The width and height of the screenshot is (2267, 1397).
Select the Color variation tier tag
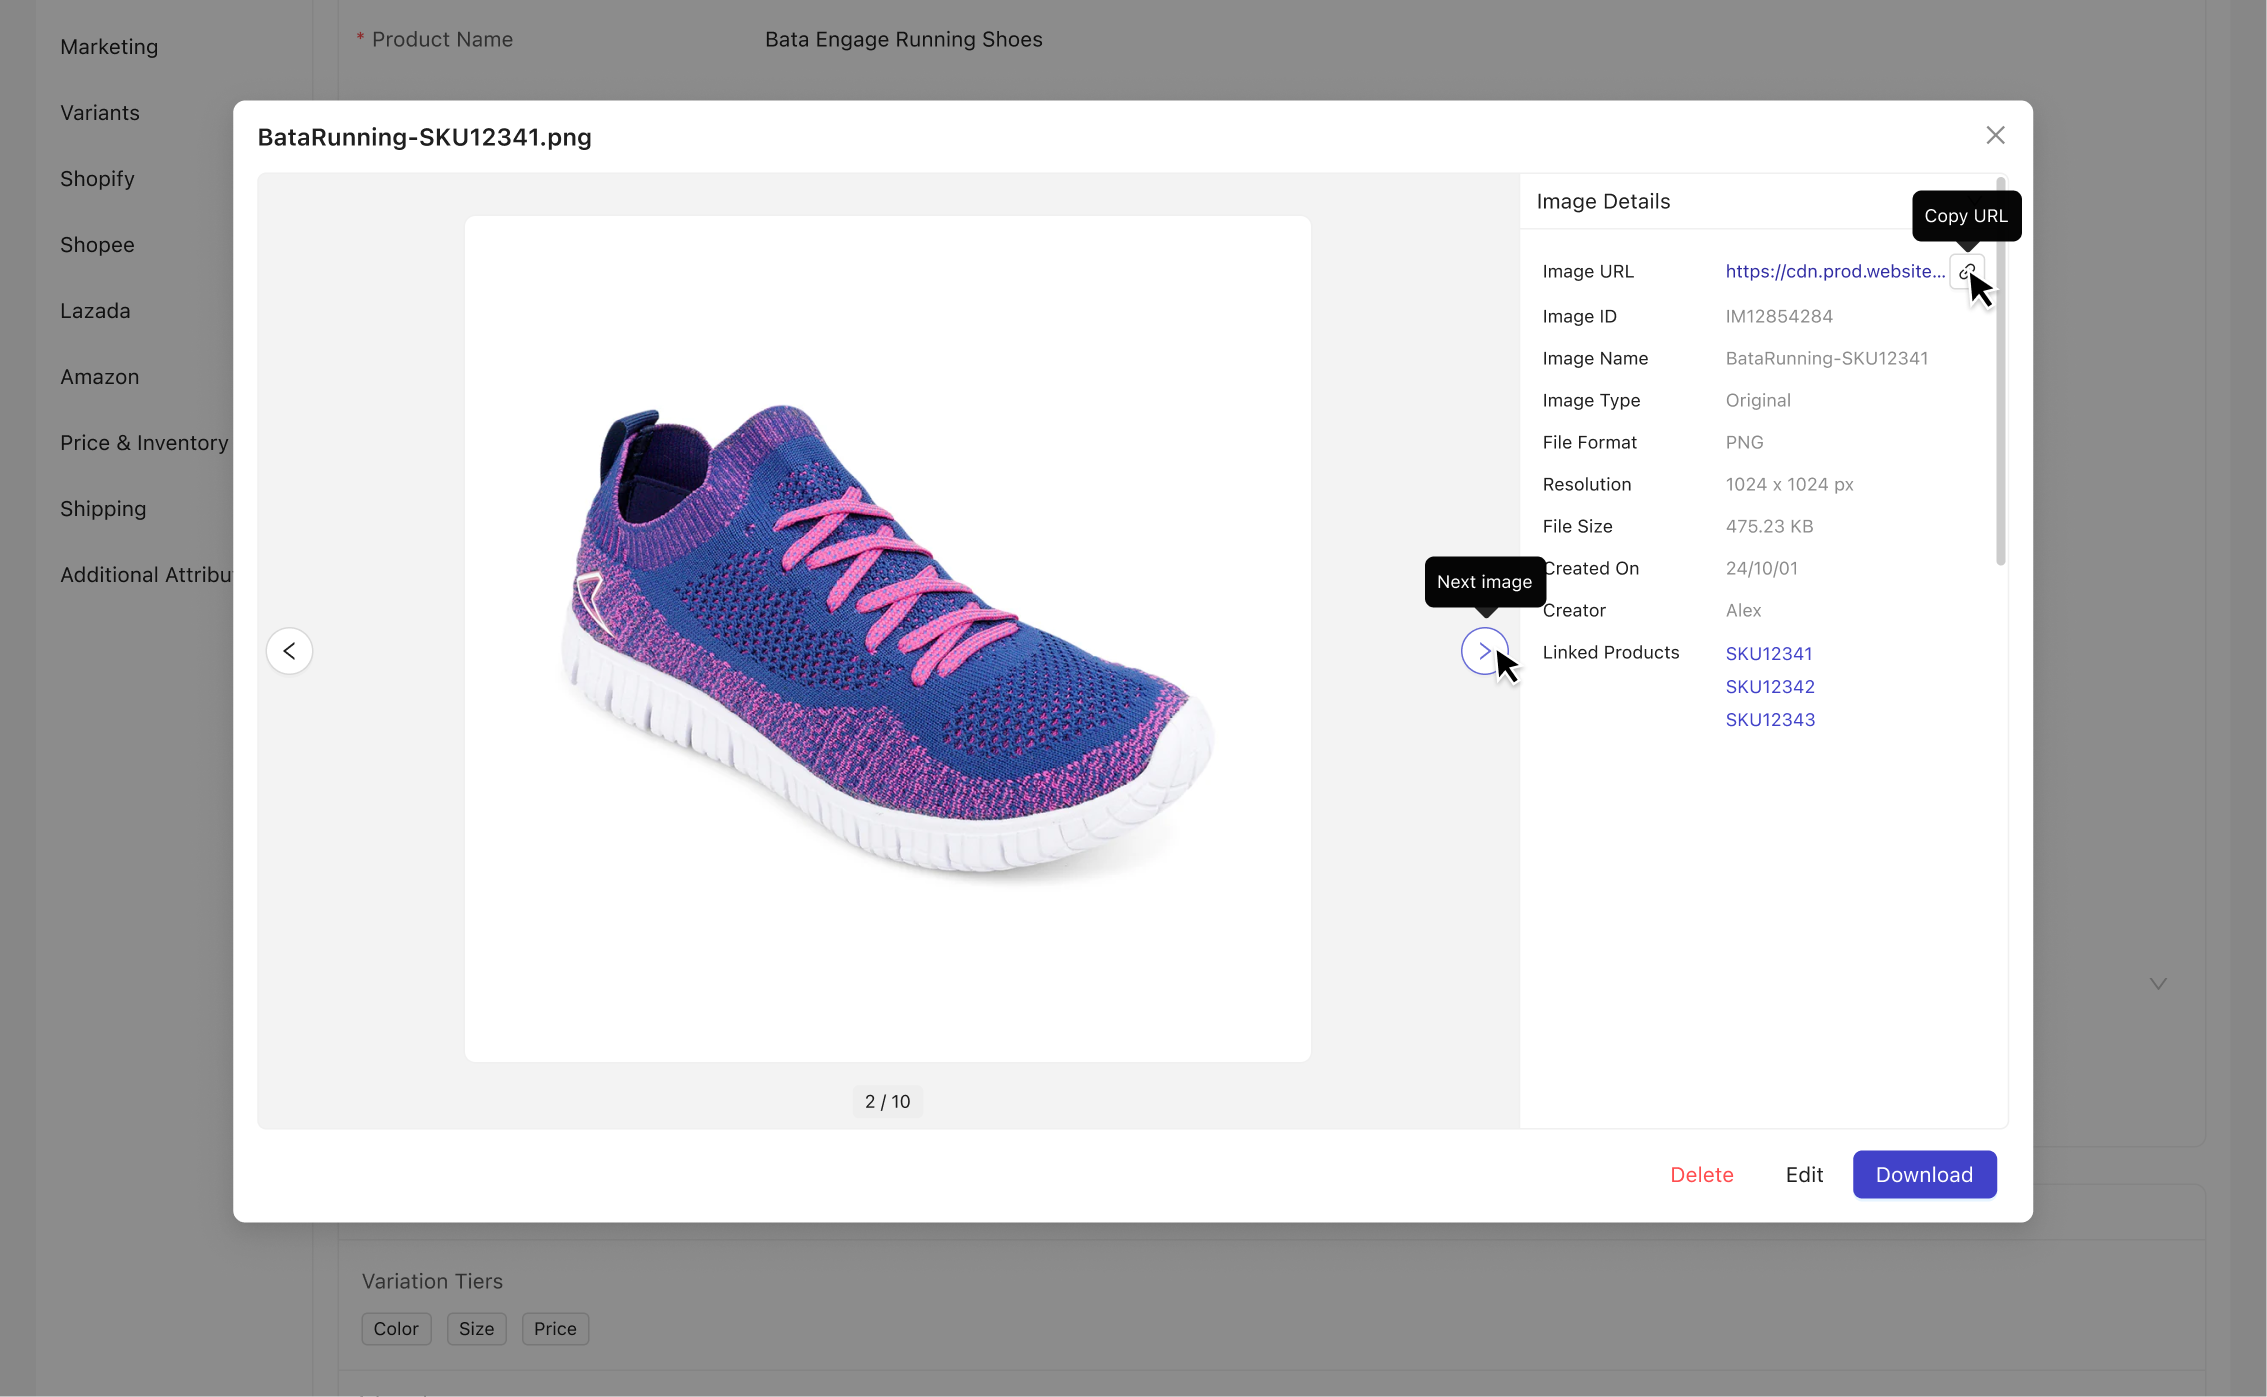point(396,1328)
